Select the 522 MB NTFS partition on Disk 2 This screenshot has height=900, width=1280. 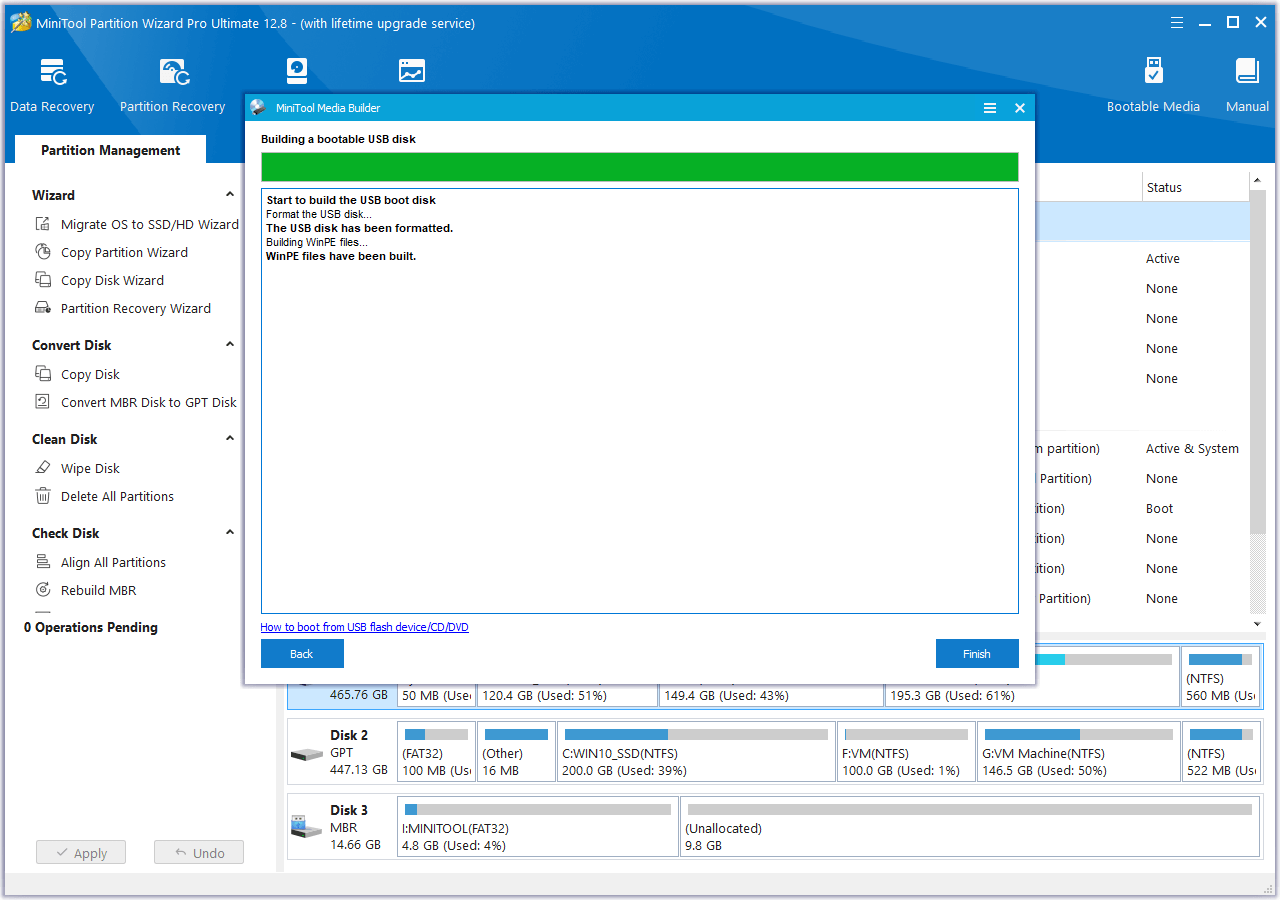(x=1221, y=752)
